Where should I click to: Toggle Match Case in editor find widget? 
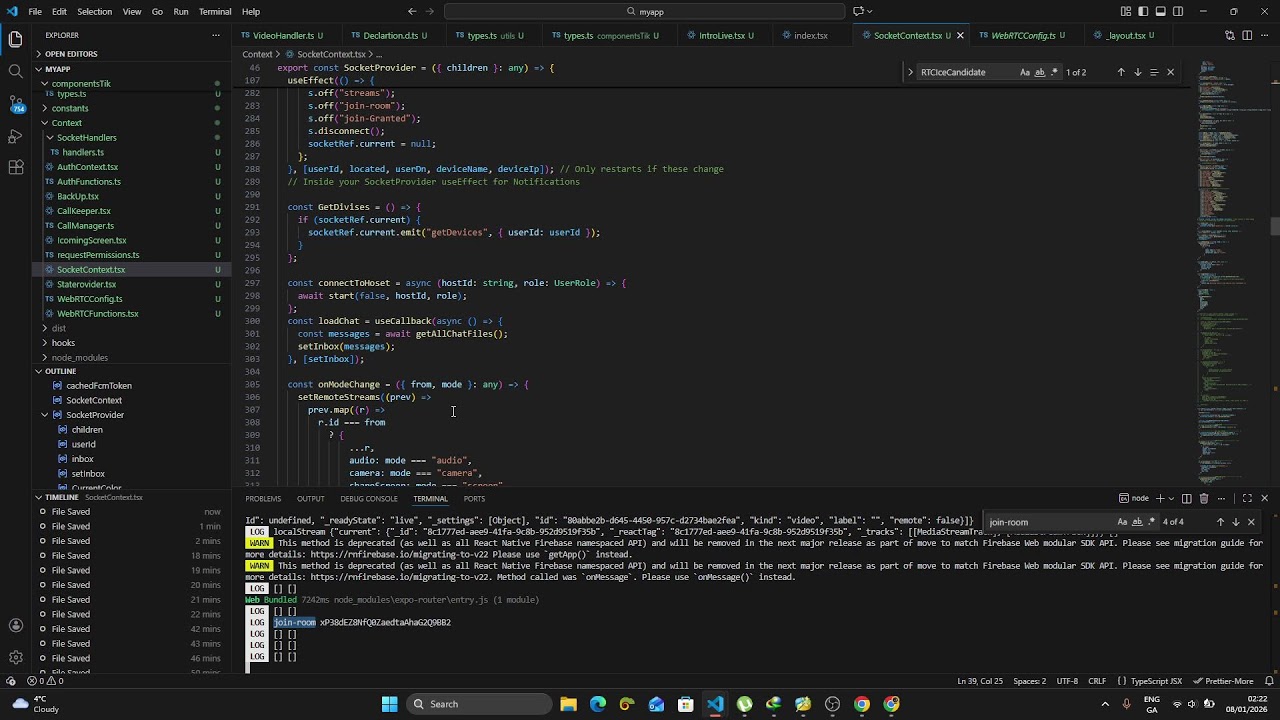point(1025,72)
